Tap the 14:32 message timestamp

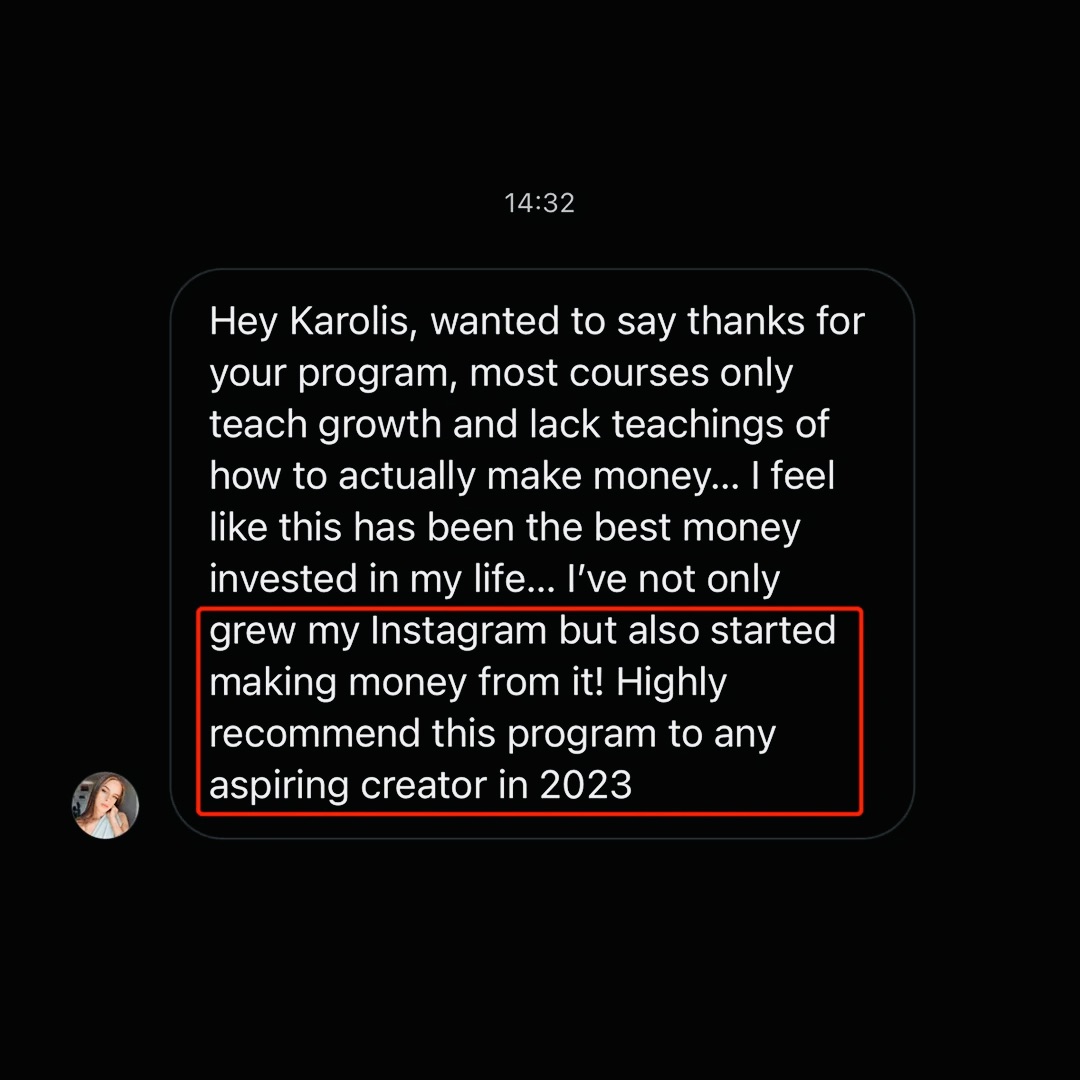539,203
